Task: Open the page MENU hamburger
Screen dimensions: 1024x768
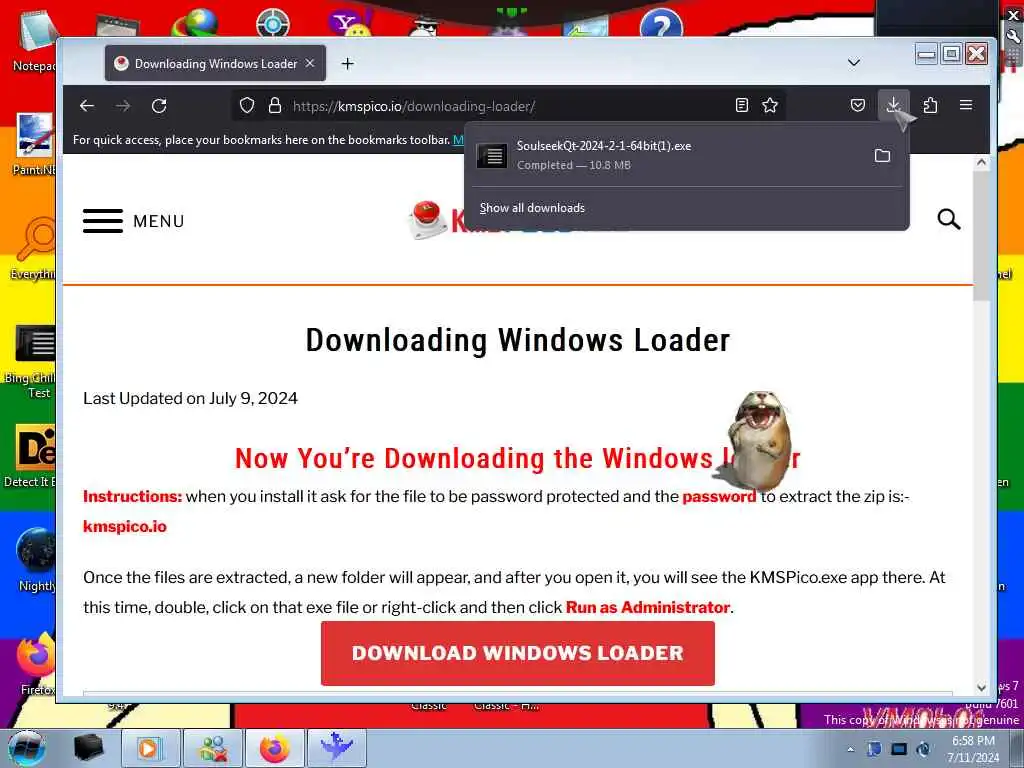Action: coord(133,221)
